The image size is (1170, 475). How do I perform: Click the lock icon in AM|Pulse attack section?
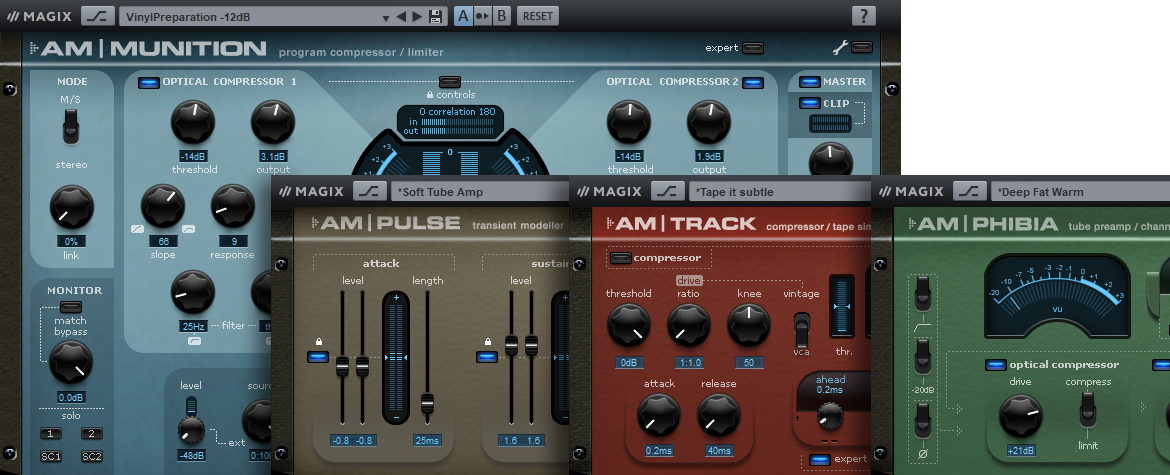319,342
